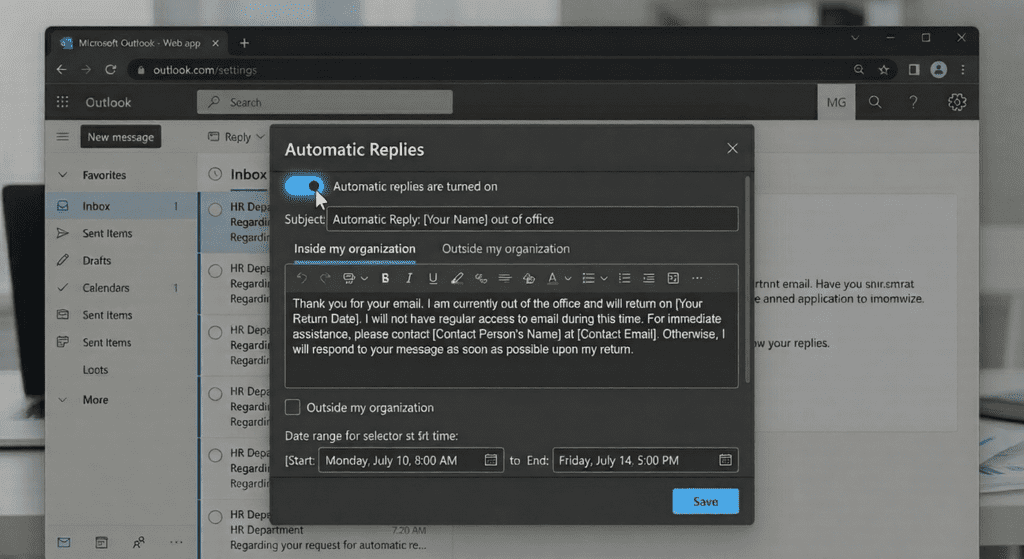This screenshot has width=1024, height=559.
Task: Open MG account profile
Action: 836,103
